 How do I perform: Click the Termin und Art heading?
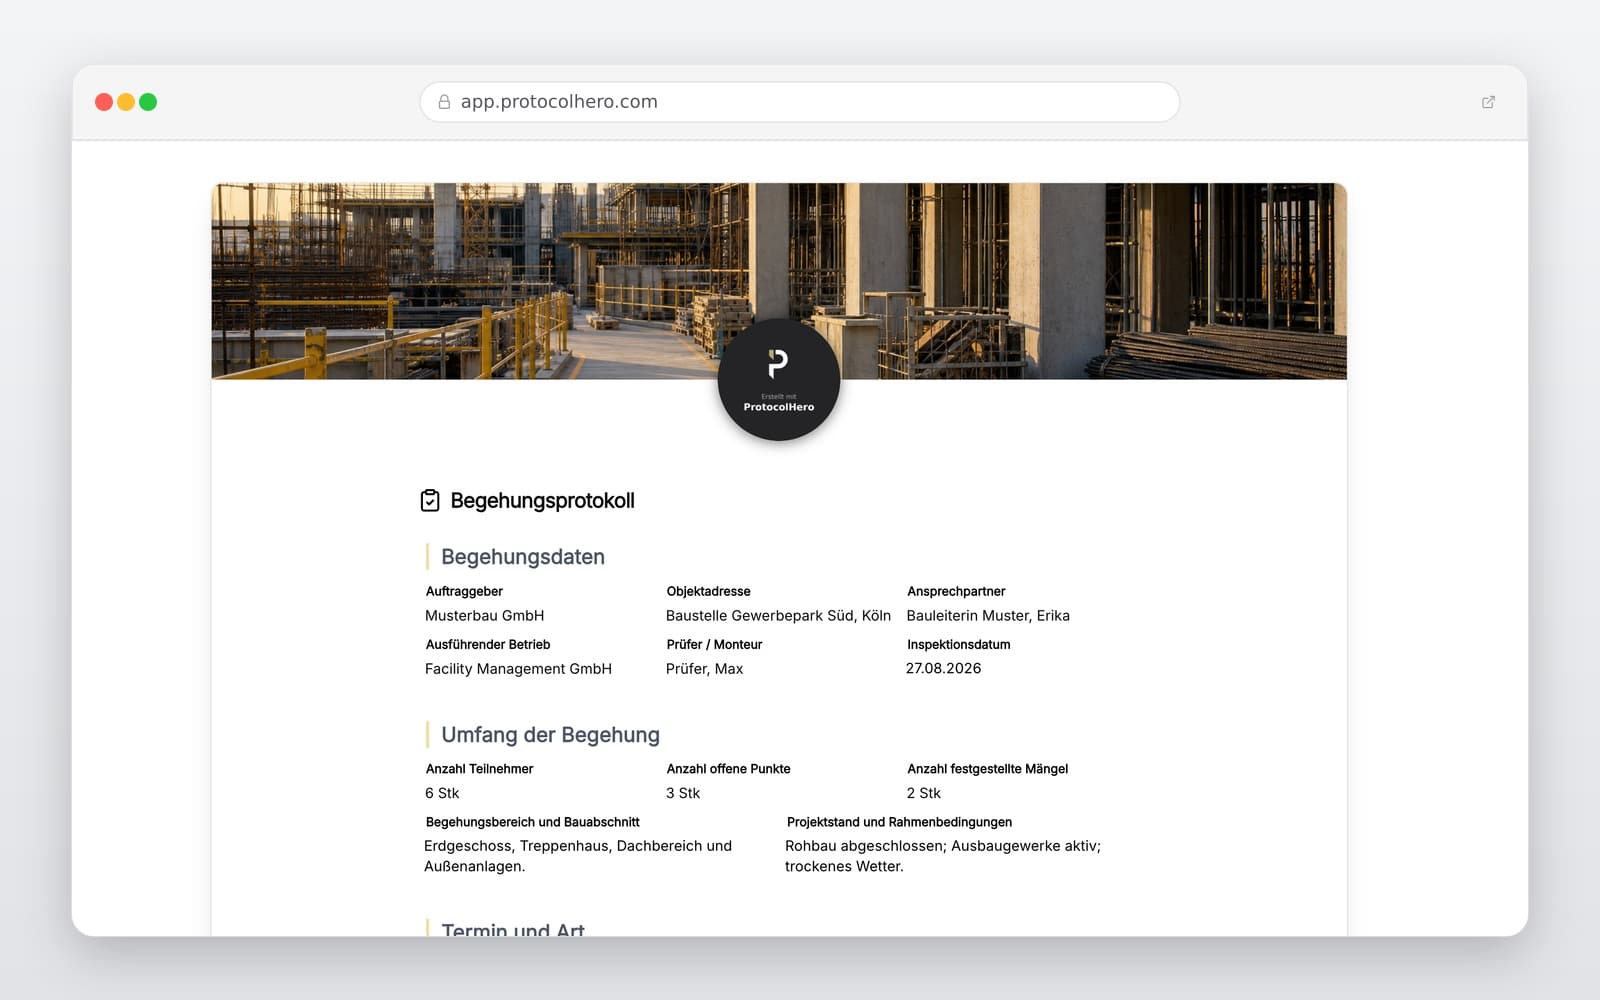(x=513, y=929)
